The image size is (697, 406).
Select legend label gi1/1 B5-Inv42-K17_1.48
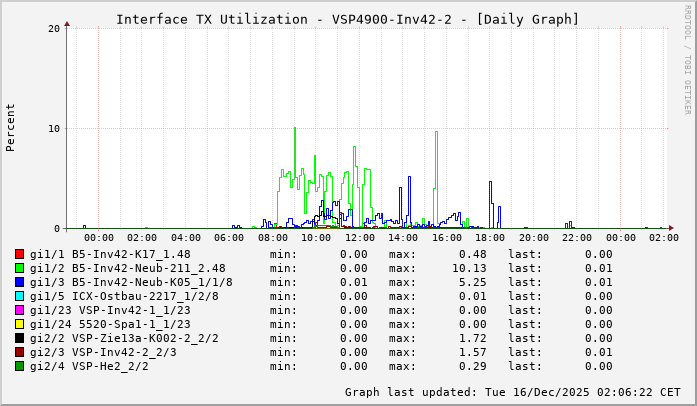pyautogui.click(x=110, y=254)
